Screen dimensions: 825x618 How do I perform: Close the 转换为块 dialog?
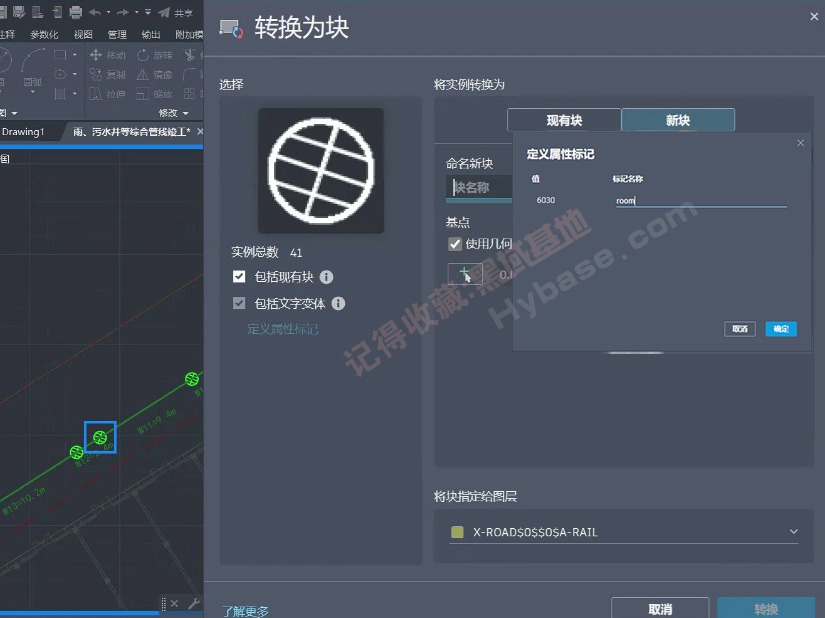pos(814,17)
